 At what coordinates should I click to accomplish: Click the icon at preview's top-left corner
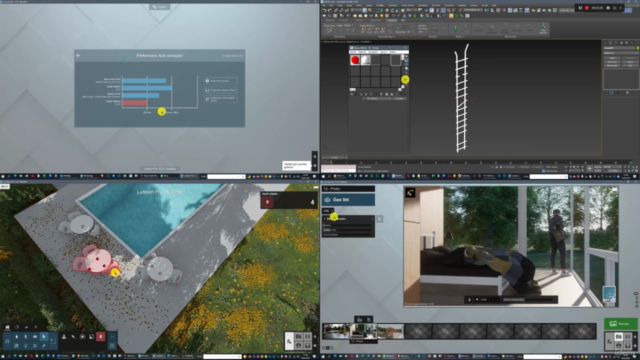(x=410, y=193)
